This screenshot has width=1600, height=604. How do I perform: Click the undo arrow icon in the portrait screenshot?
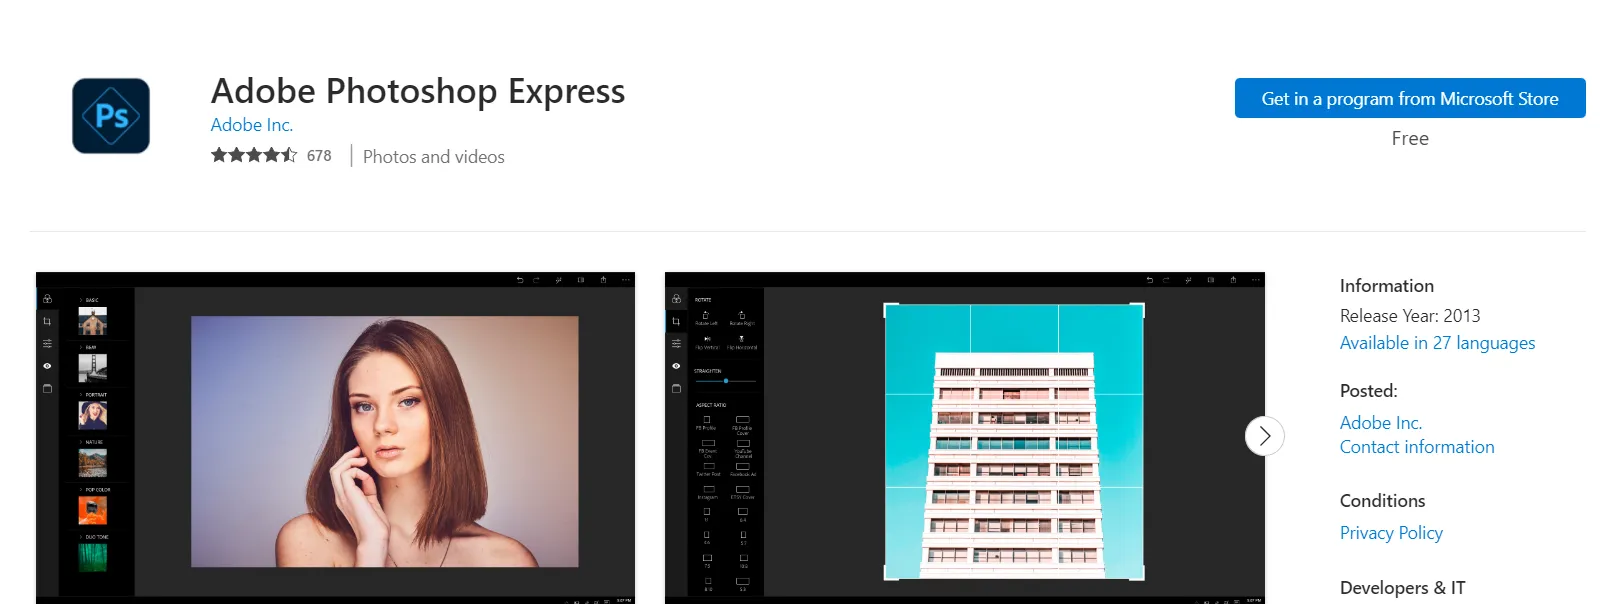[519, 280]
